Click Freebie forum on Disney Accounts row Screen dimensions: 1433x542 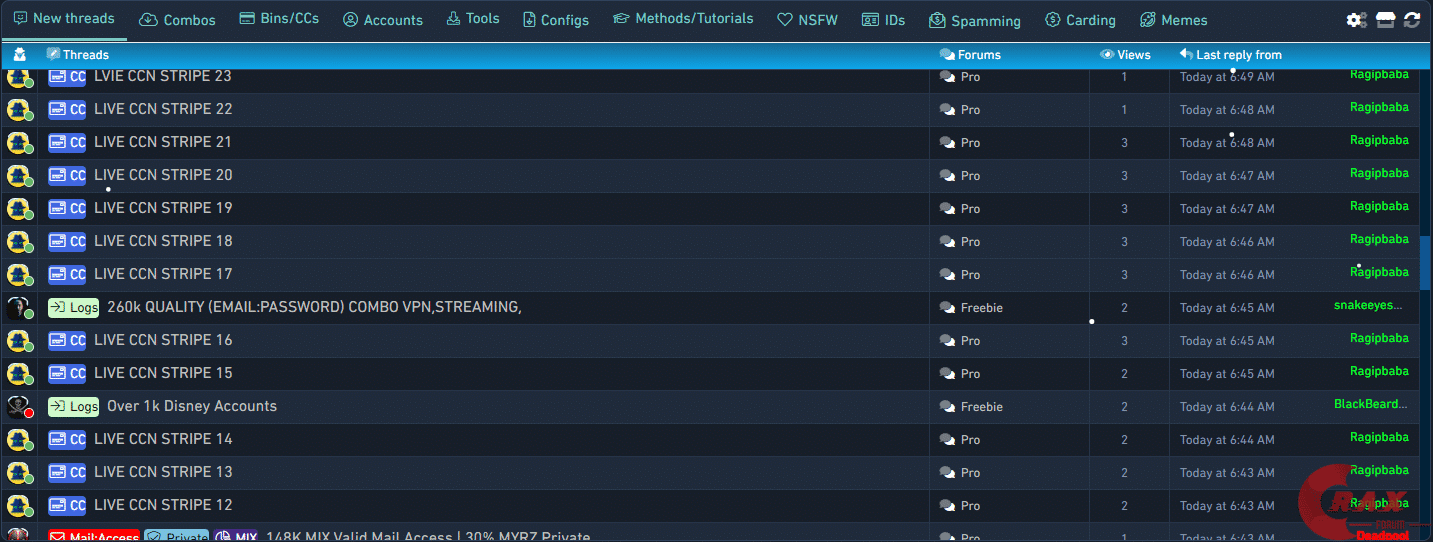tap(982, 407)
